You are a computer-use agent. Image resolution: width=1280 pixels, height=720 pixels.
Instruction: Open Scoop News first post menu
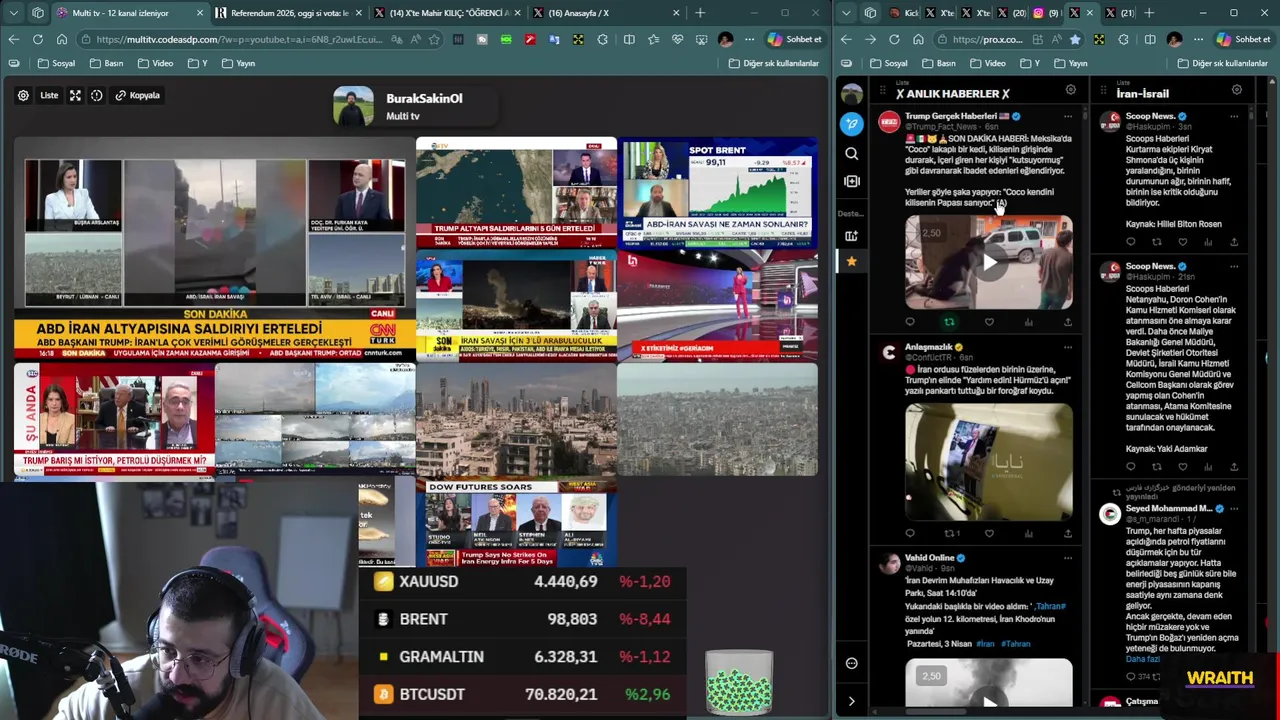click(1234, 116)
